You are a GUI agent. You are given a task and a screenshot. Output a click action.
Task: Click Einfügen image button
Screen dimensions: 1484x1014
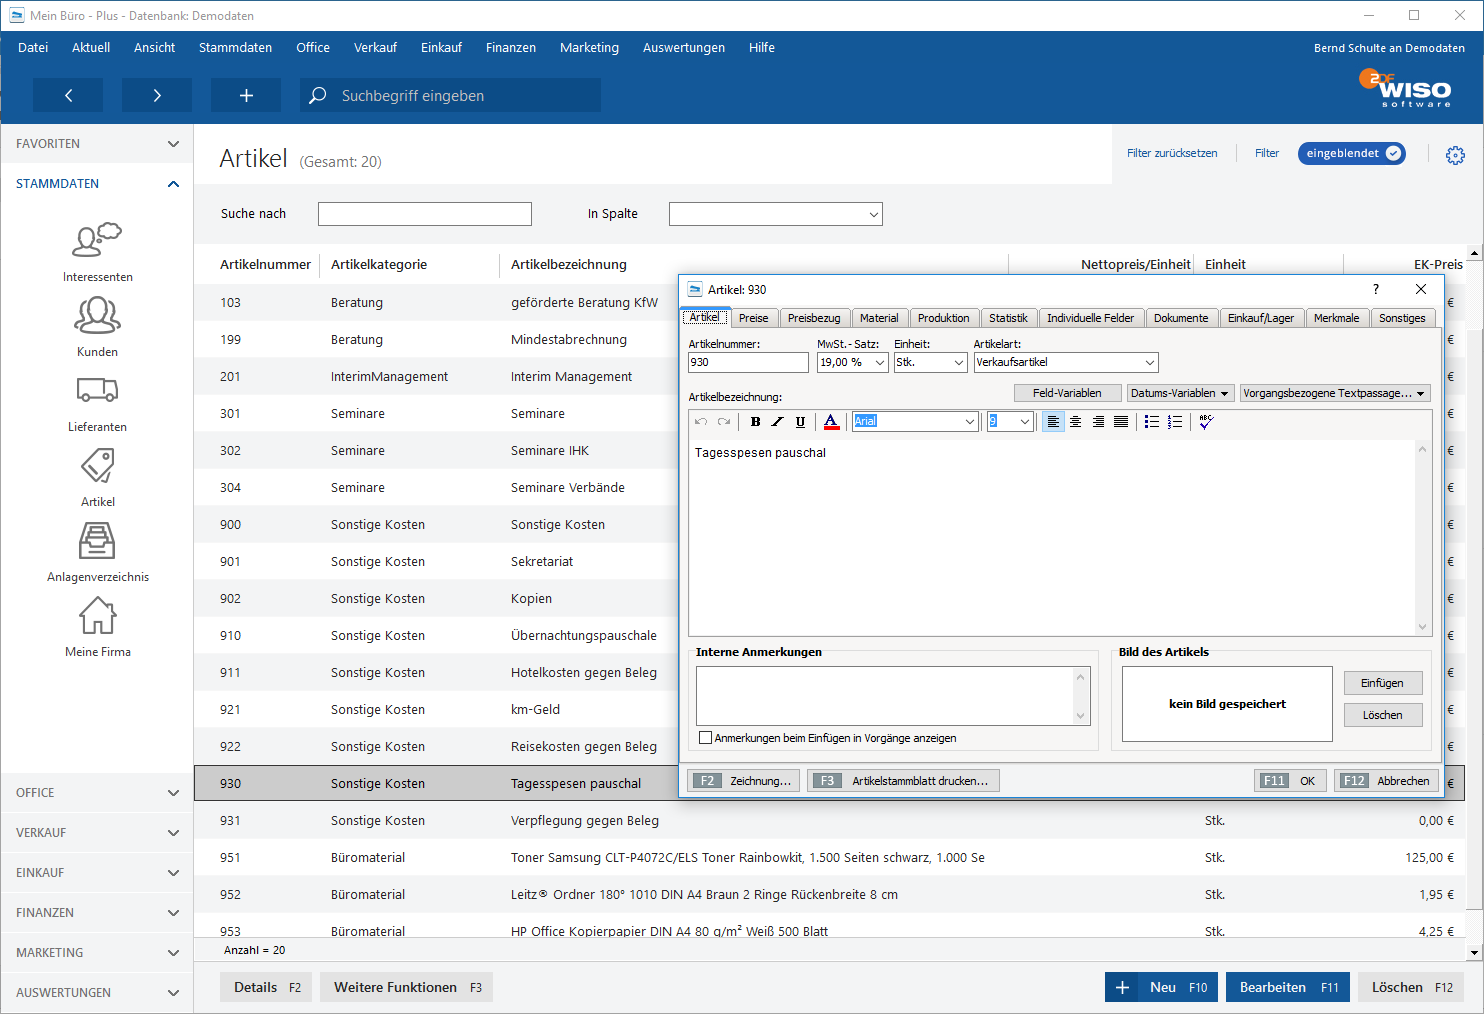(x=1383, y=683)
